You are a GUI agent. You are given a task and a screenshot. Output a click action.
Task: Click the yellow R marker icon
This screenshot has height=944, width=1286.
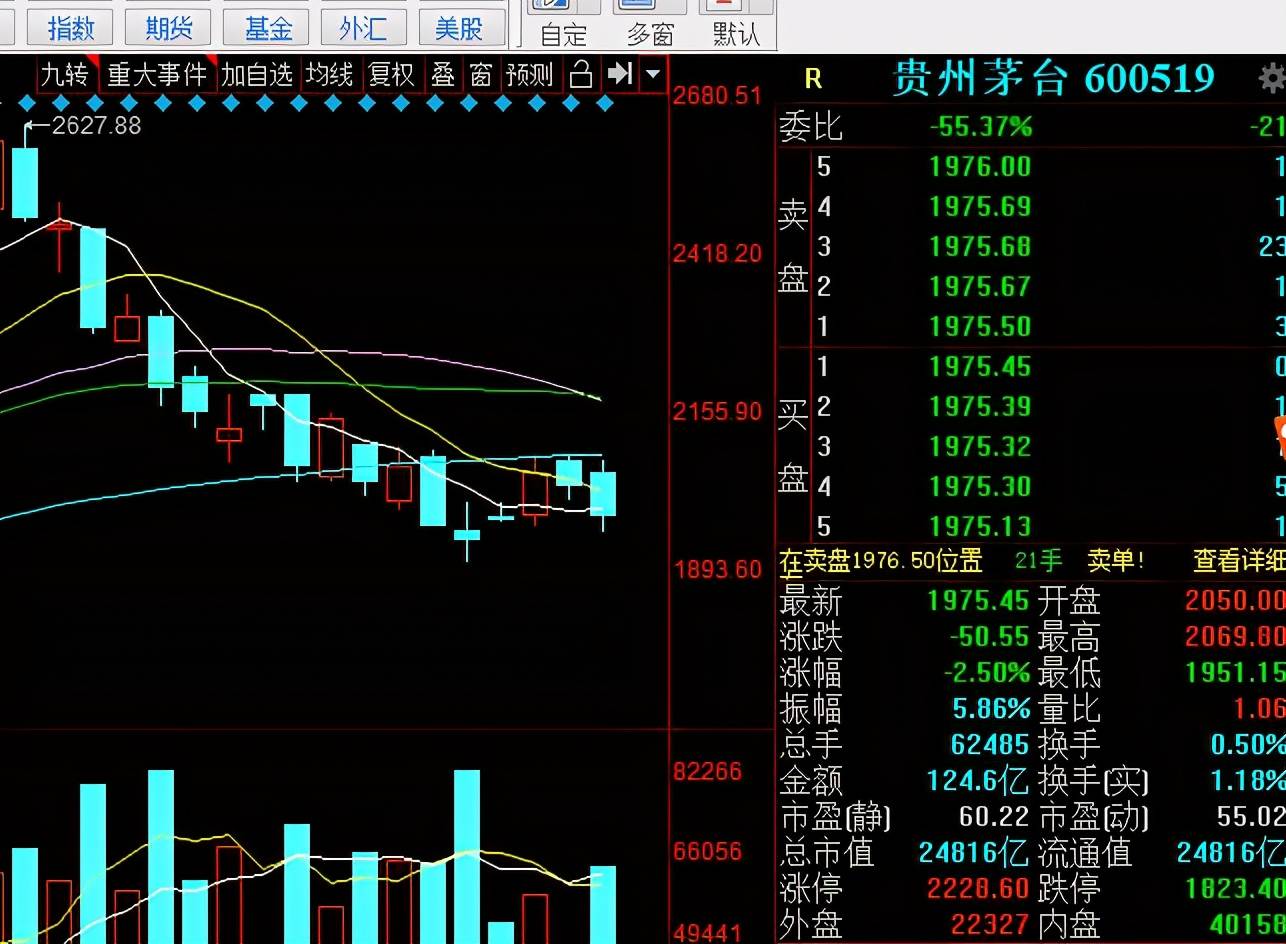(812, 79)
